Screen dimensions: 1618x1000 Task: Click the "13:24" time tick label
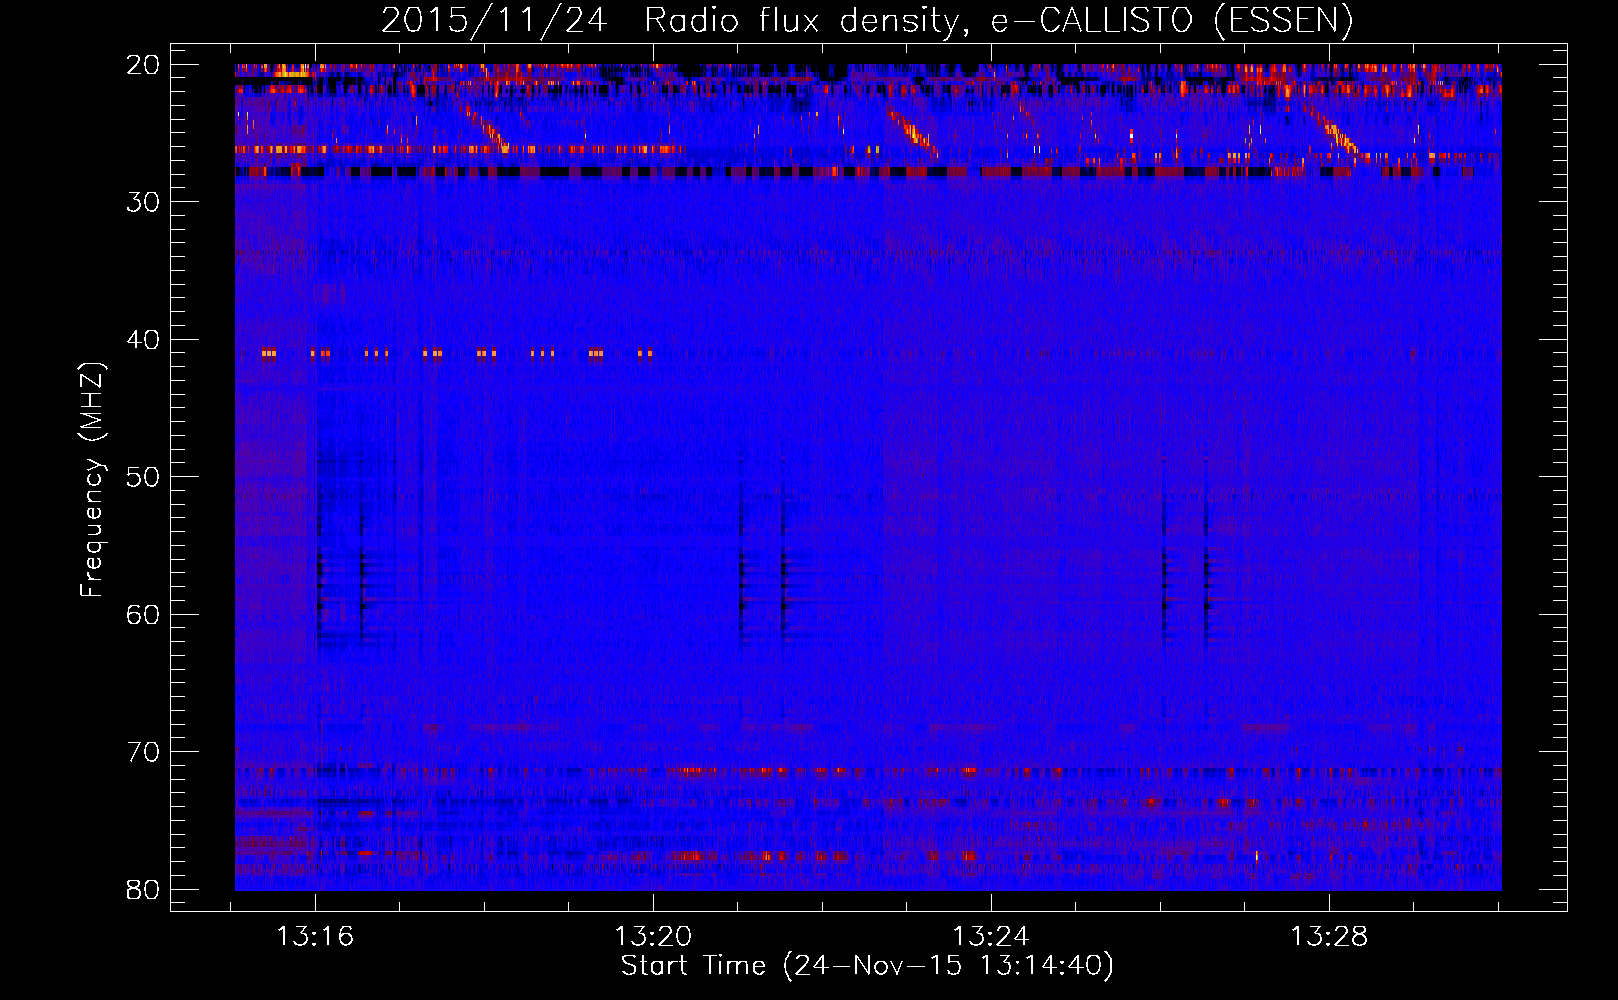coord(991,937)
